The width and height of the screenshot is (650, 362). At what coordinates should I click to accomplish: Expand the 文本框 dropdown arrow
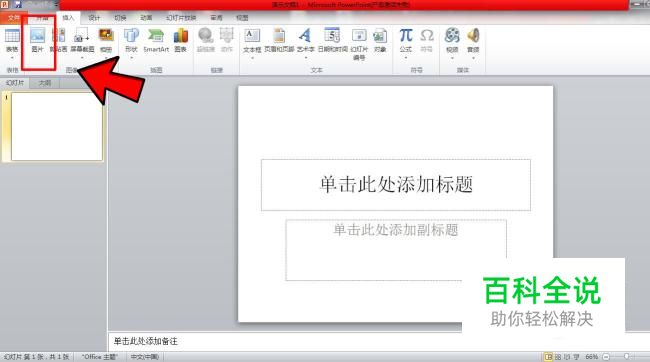[252, 58]
